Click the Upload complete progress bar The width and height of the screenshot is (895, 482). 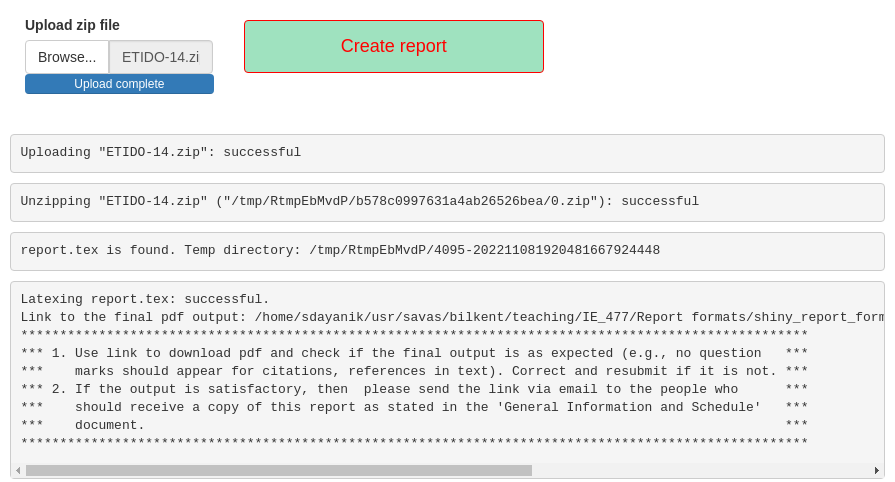[119, 84]
